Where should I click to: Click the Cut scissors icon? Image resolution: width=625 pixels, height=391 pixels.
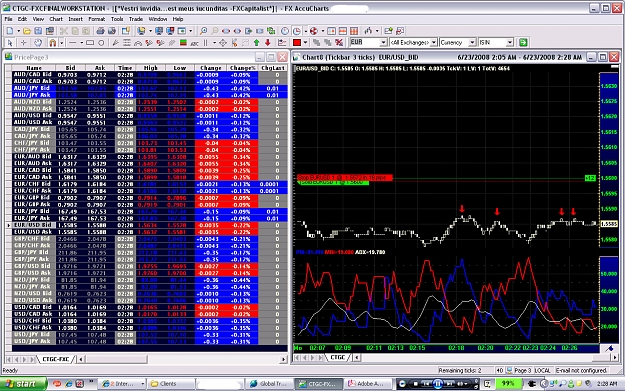63,31
